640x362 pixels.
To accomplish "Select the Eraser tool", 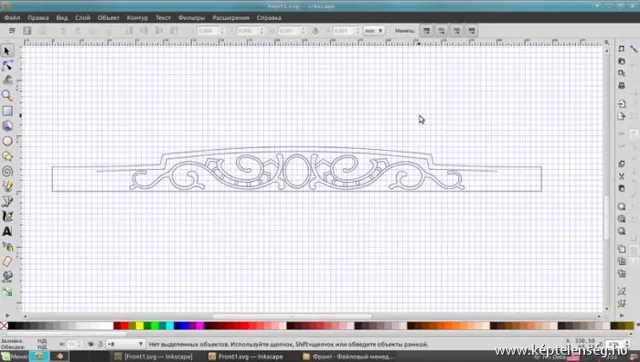I will click(7, 262).
